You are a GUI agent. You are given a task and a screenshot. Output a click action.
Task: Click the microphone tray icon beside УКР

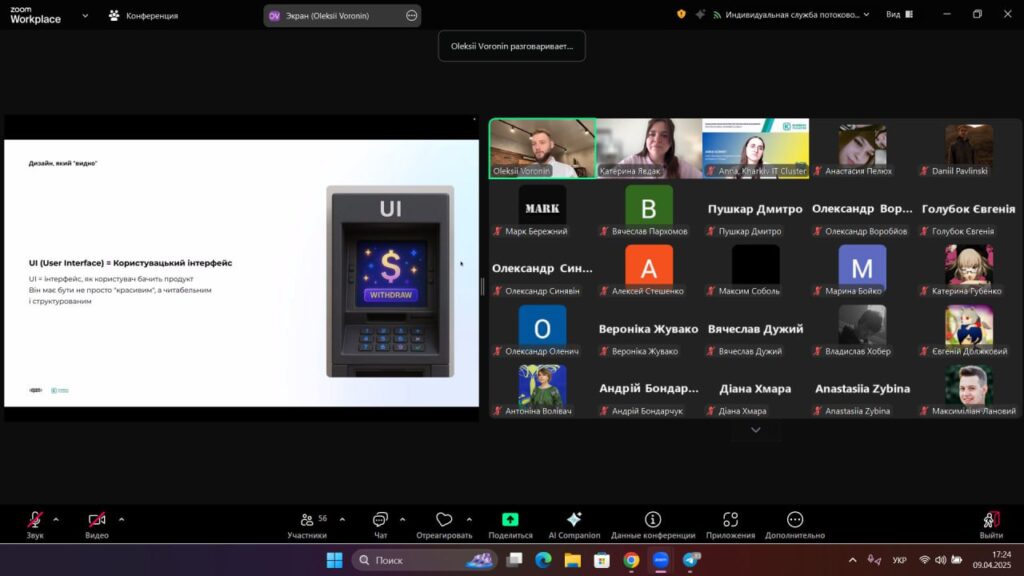pos(874,560)
